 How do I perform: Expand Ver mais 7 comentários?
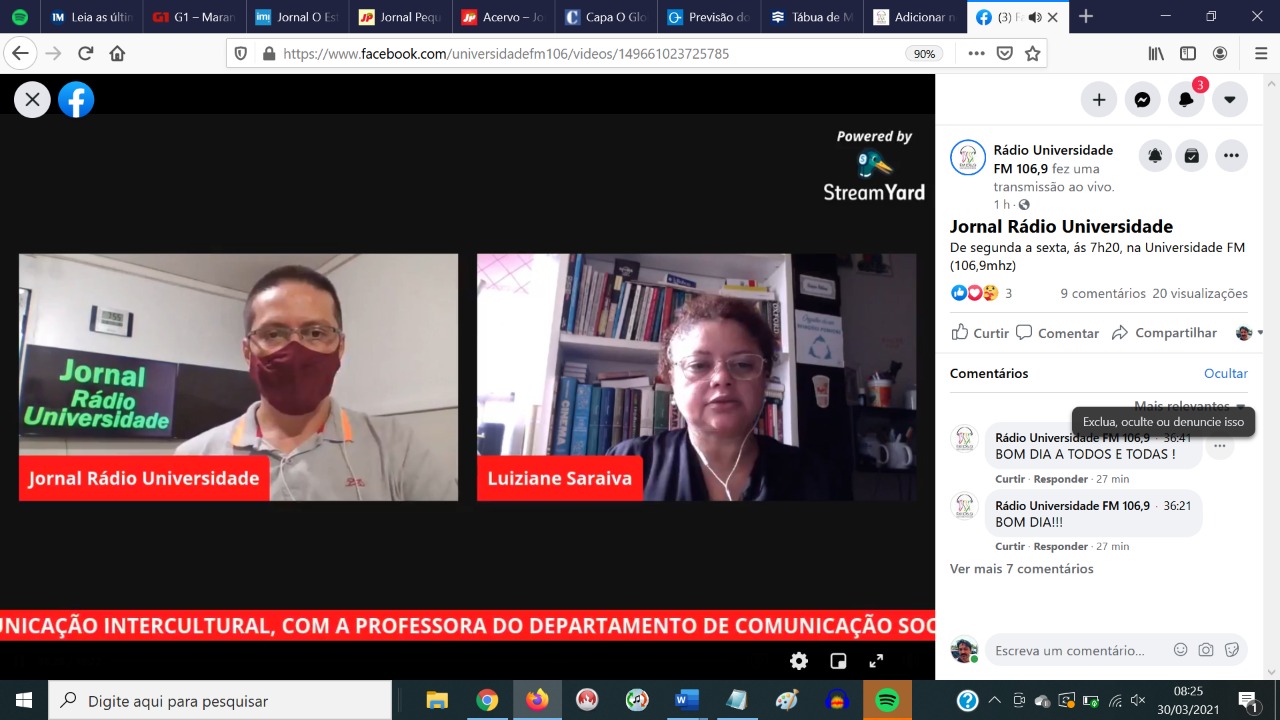click(x=1021, y=569)
